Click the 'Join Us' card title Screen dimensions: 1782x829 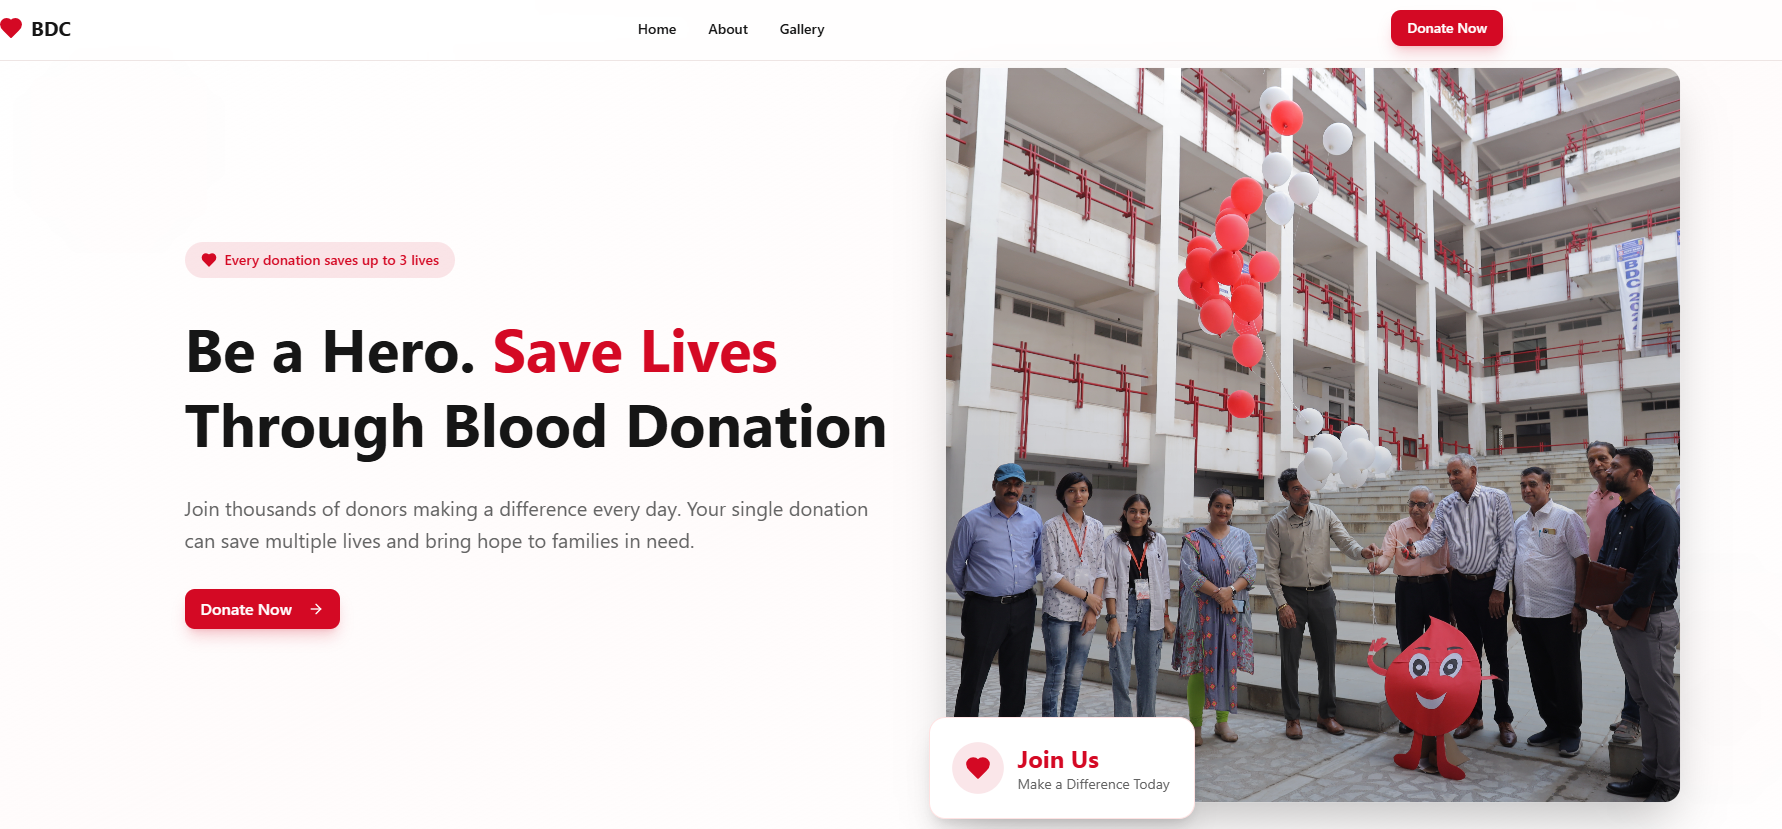[x=1058, y=760]
